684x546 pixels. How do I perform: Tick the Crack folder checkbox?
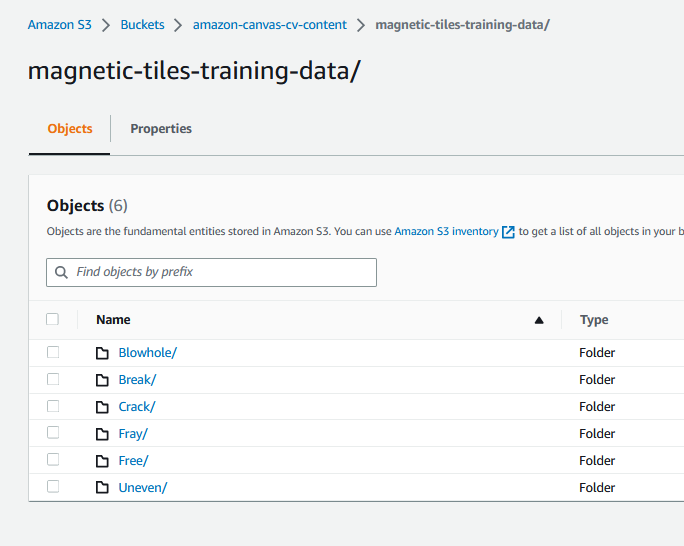click(53, 406)
